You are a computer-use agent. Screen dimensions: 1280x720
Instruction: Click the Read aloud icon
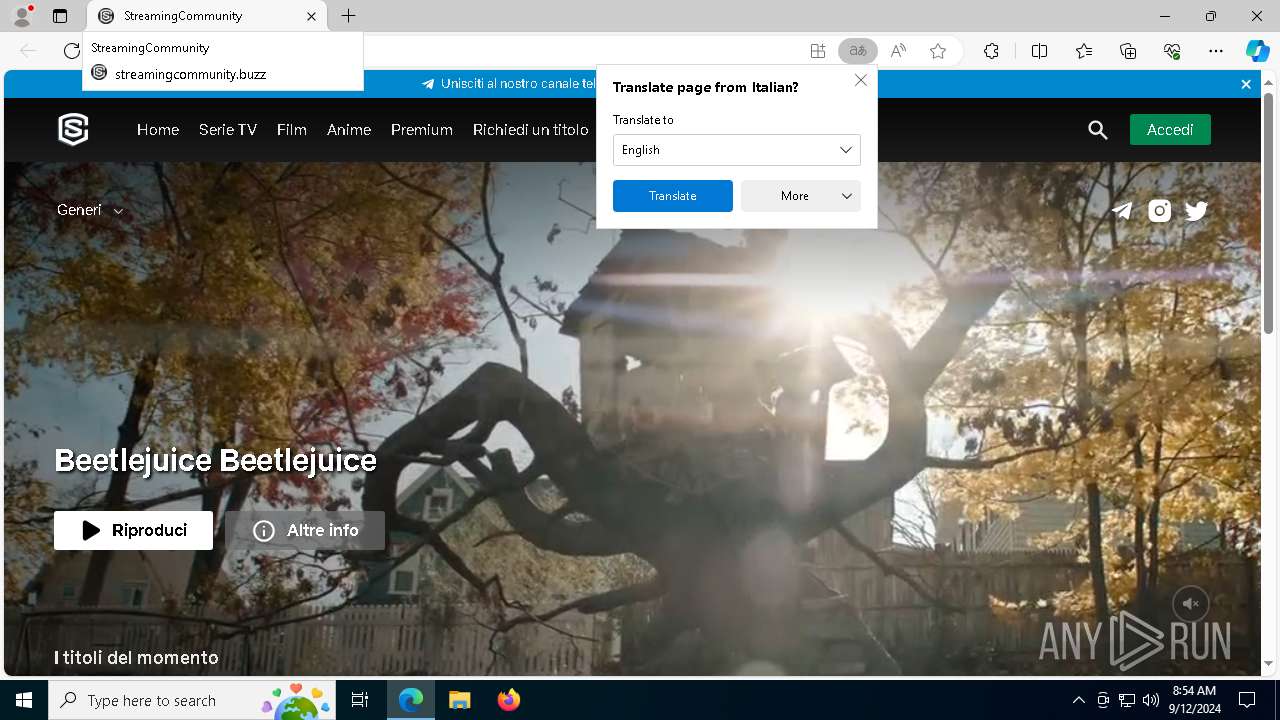pos(898,51)
